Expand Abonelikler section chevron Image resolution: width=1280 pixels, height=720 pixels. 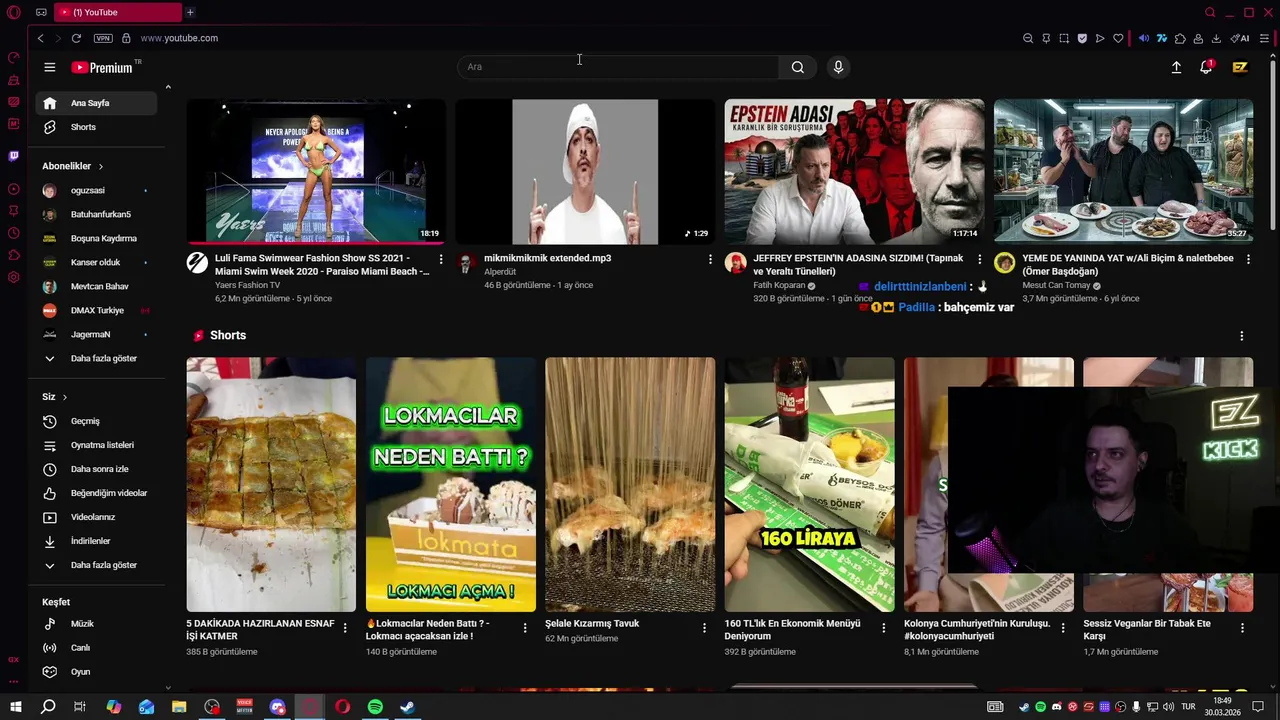(x=101, y=166)
